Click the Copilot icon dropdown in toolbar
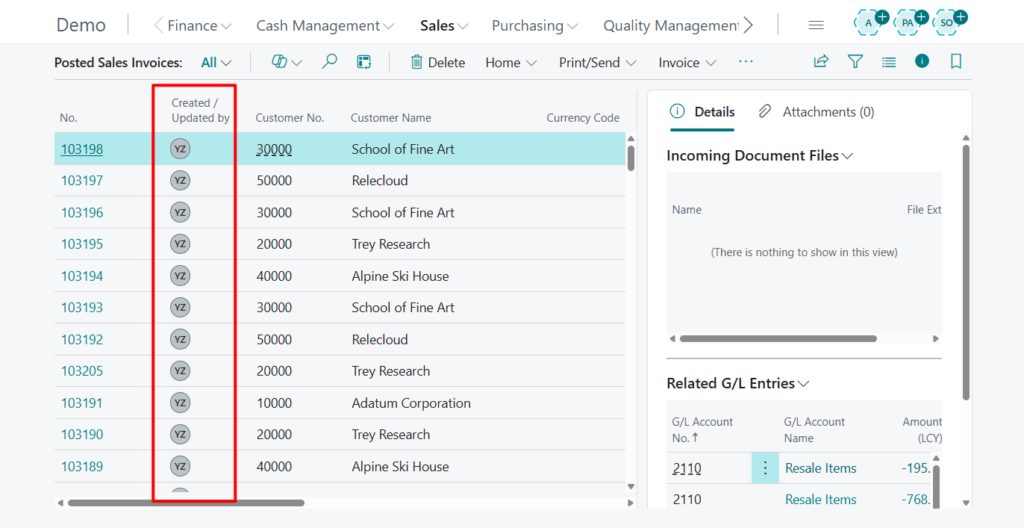The image size is (1024, 528). 286,62
